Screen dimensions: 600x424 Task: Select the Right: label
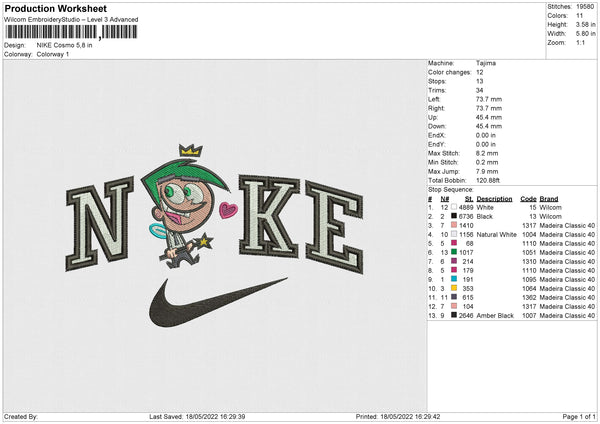436,108
